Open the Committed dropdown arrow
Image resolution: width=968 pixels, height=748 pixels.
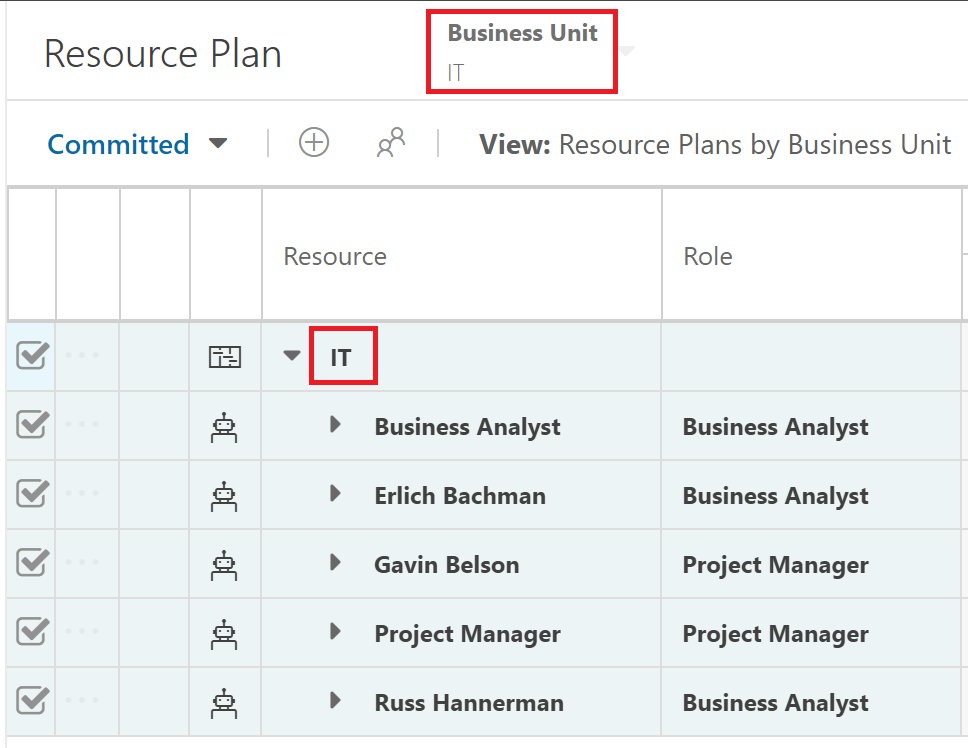pyautogui.click(x=218, y=143)
